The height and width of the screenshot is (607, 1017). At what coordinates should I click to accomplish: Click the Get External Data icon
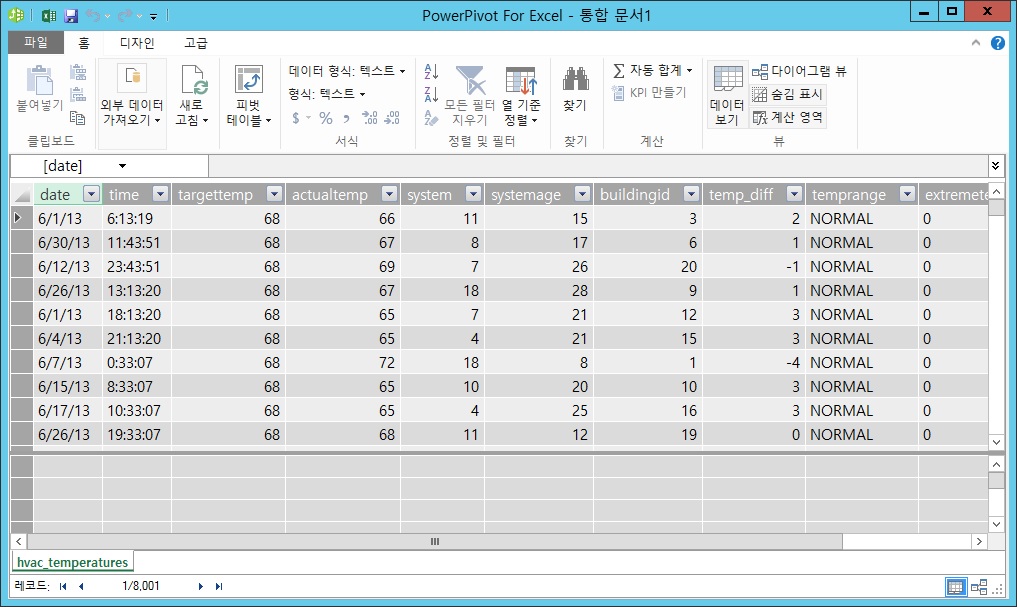(x=132, y=78)
